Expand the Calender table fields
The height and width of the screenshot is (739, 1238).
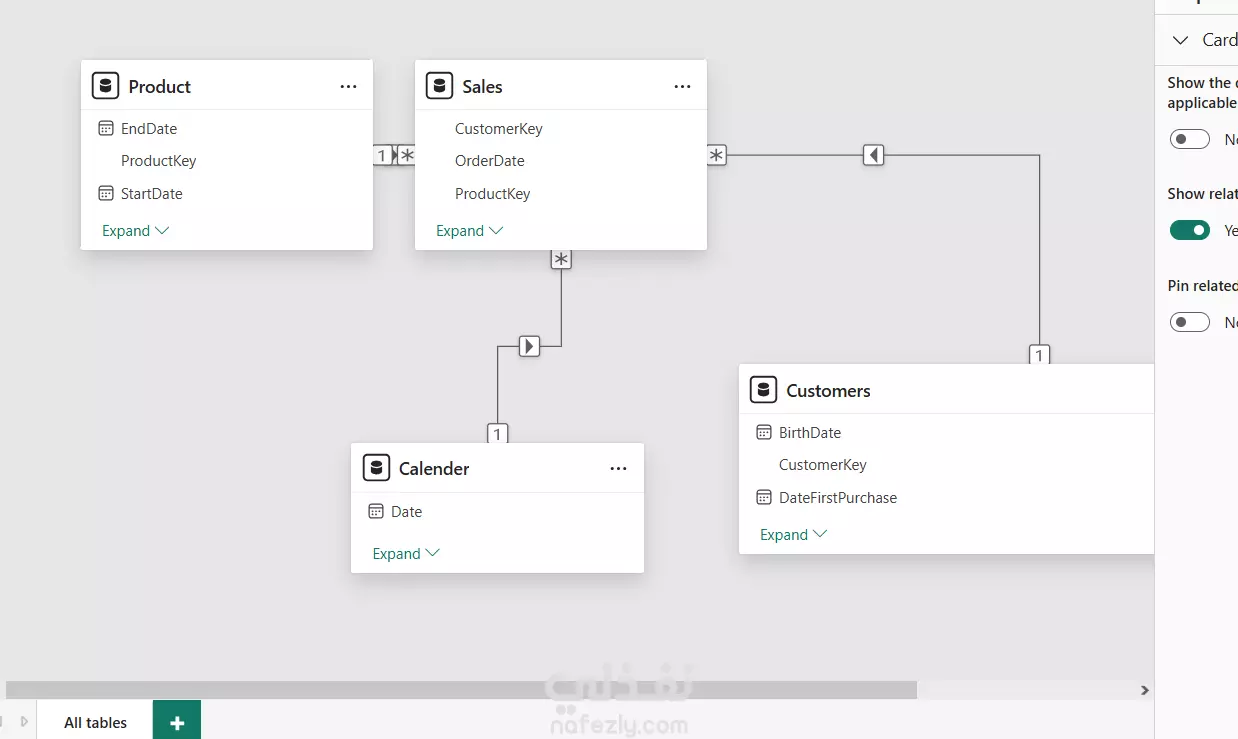[x=405, y=554]
